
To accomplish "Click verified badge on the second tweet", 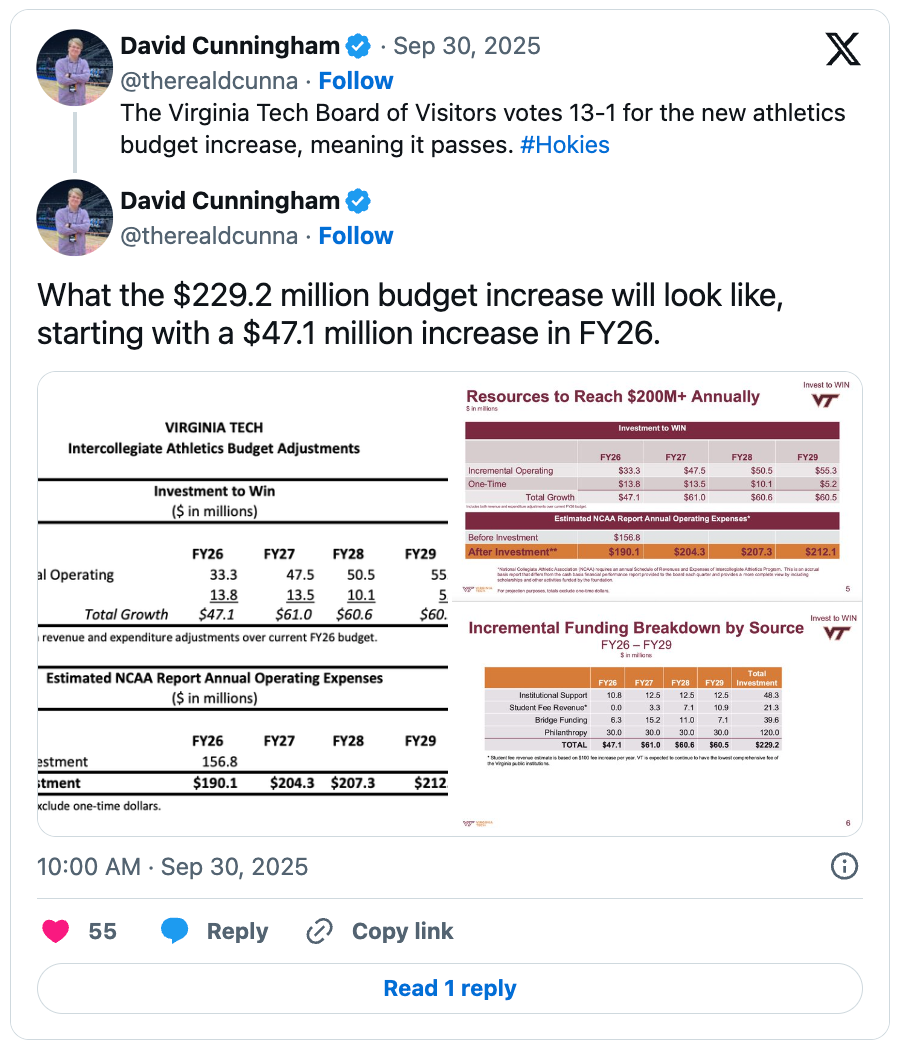I will (359, 201).
